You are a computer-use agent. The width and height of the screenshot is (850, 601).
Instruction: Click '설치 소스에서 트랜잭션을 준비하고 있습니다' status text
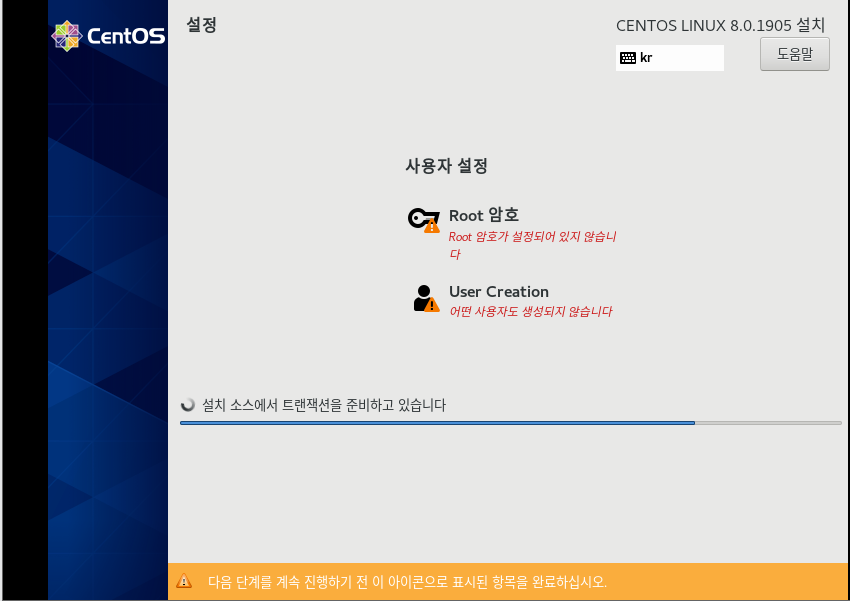click(x=324, y=405)
